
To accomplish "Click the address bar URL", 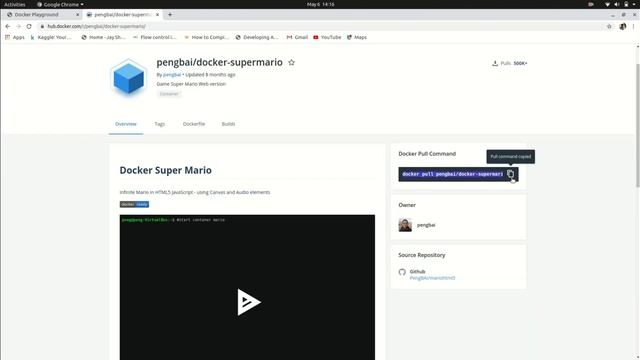I will (x=96, y=26).
